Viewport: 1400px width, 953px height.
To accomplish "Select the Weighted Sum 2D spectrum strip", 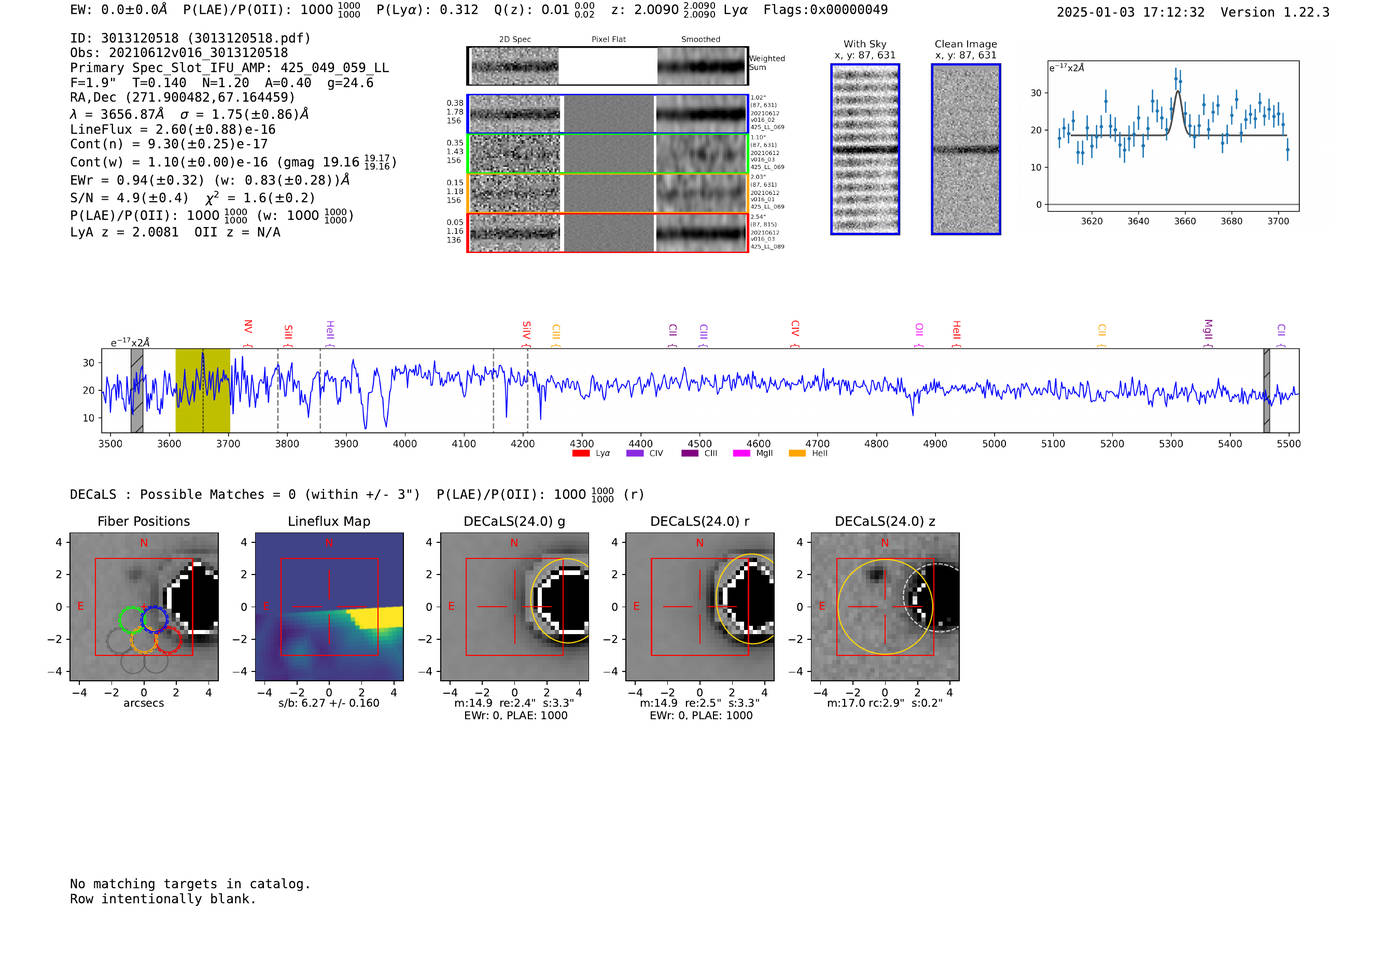I will (608, 66).
